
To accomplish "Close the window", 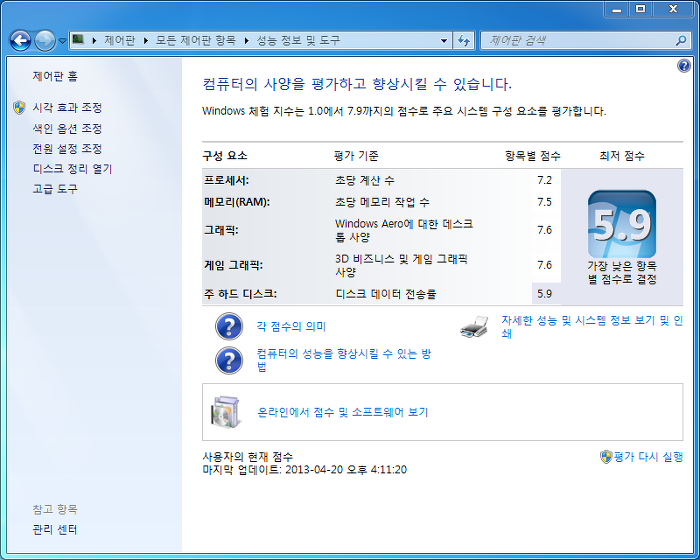I will [673, 9].
